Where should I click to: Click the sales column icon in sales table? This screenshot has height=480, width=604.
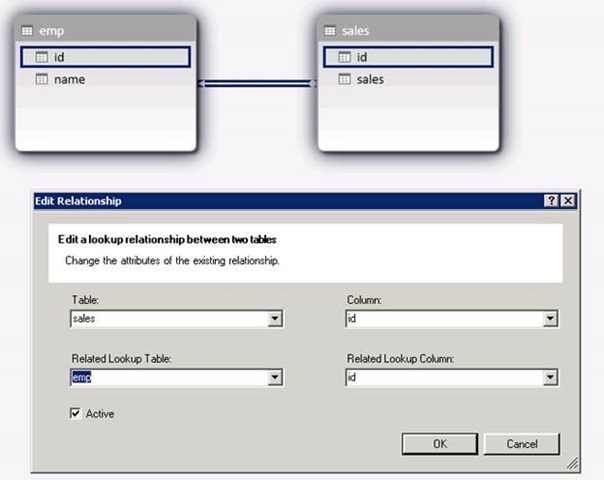[345, 80]
